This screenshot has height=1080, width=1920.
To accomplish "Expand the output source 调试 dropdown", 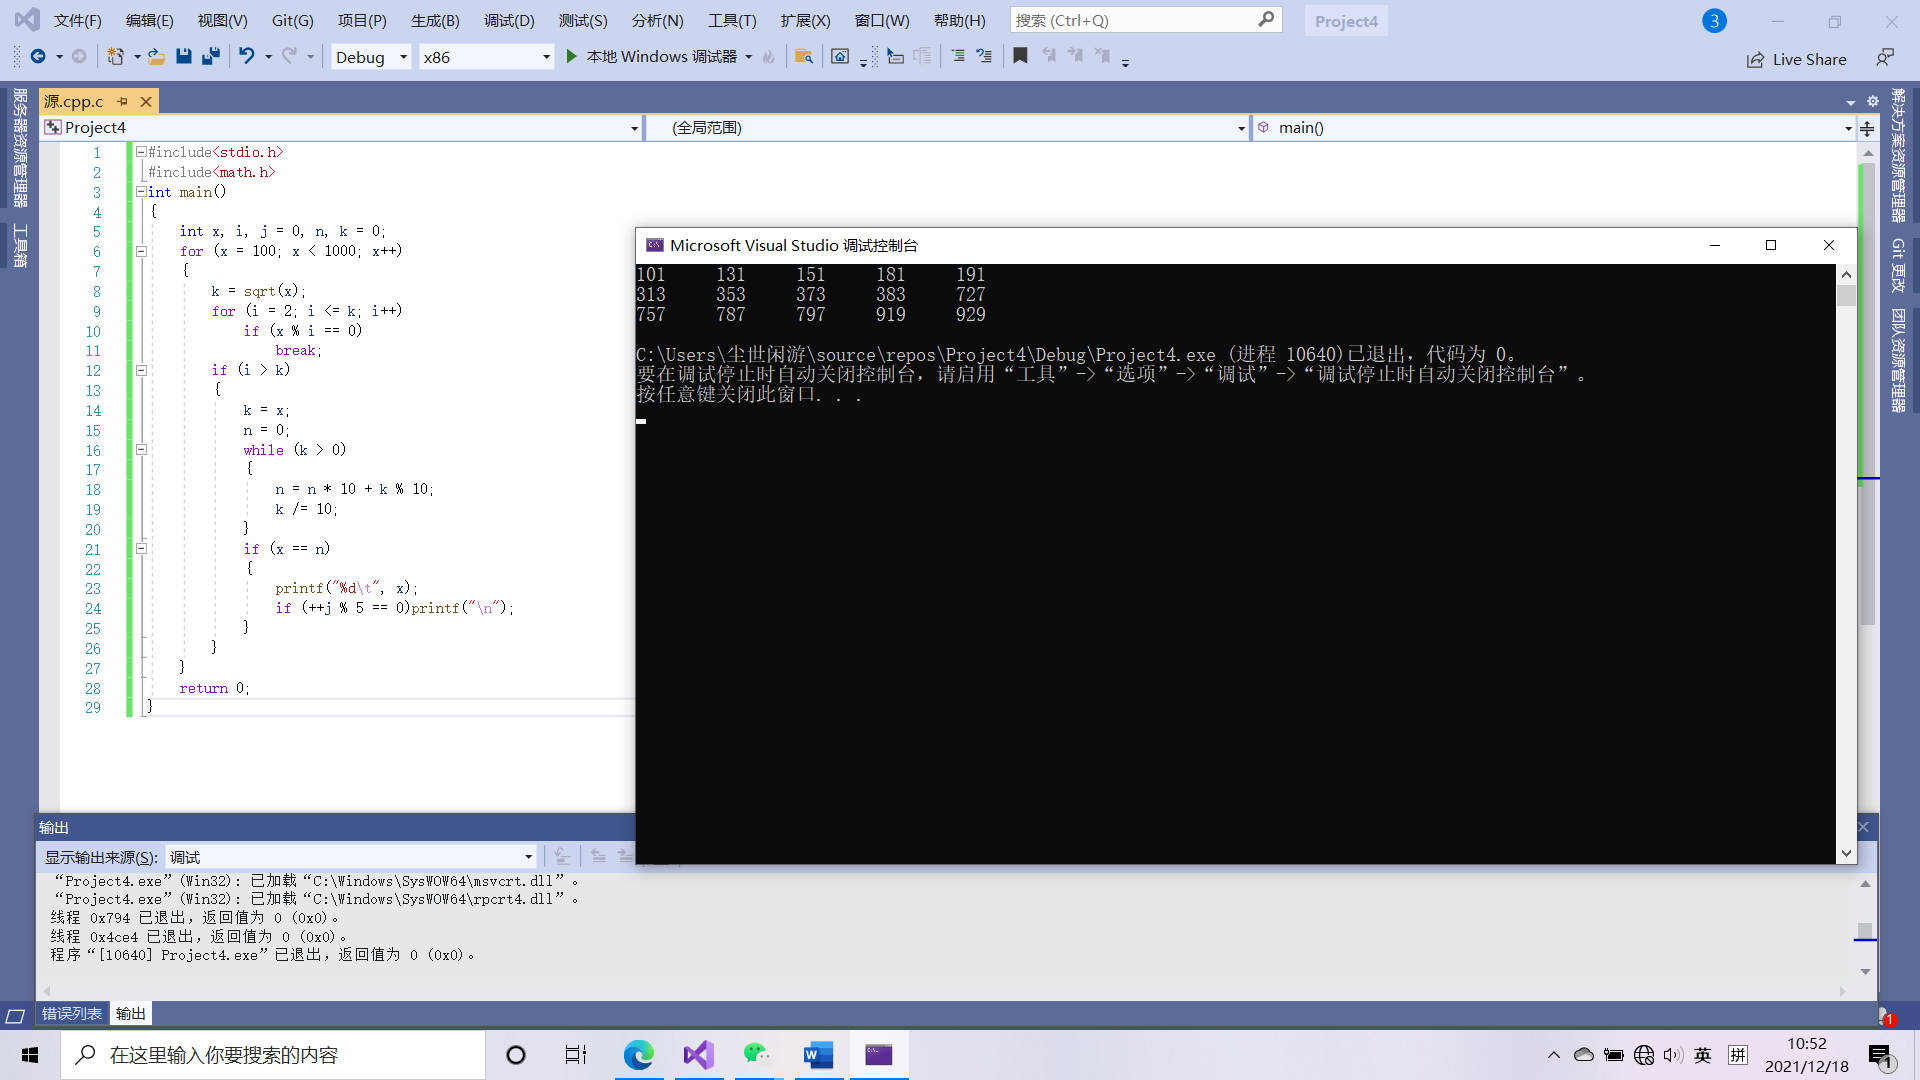I will [x=528, y=857].
